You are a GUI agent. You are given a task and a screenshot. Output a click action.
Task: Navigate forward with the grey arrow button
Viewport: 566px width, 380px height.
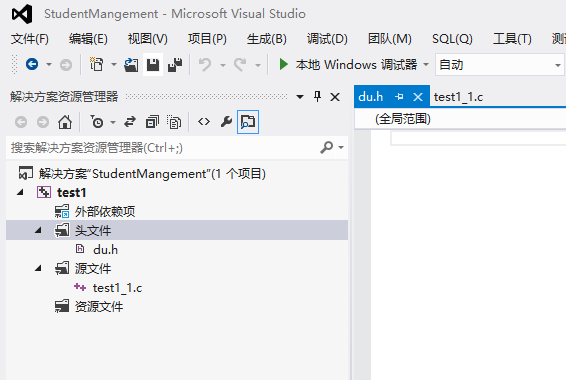(x=66, y=65)
